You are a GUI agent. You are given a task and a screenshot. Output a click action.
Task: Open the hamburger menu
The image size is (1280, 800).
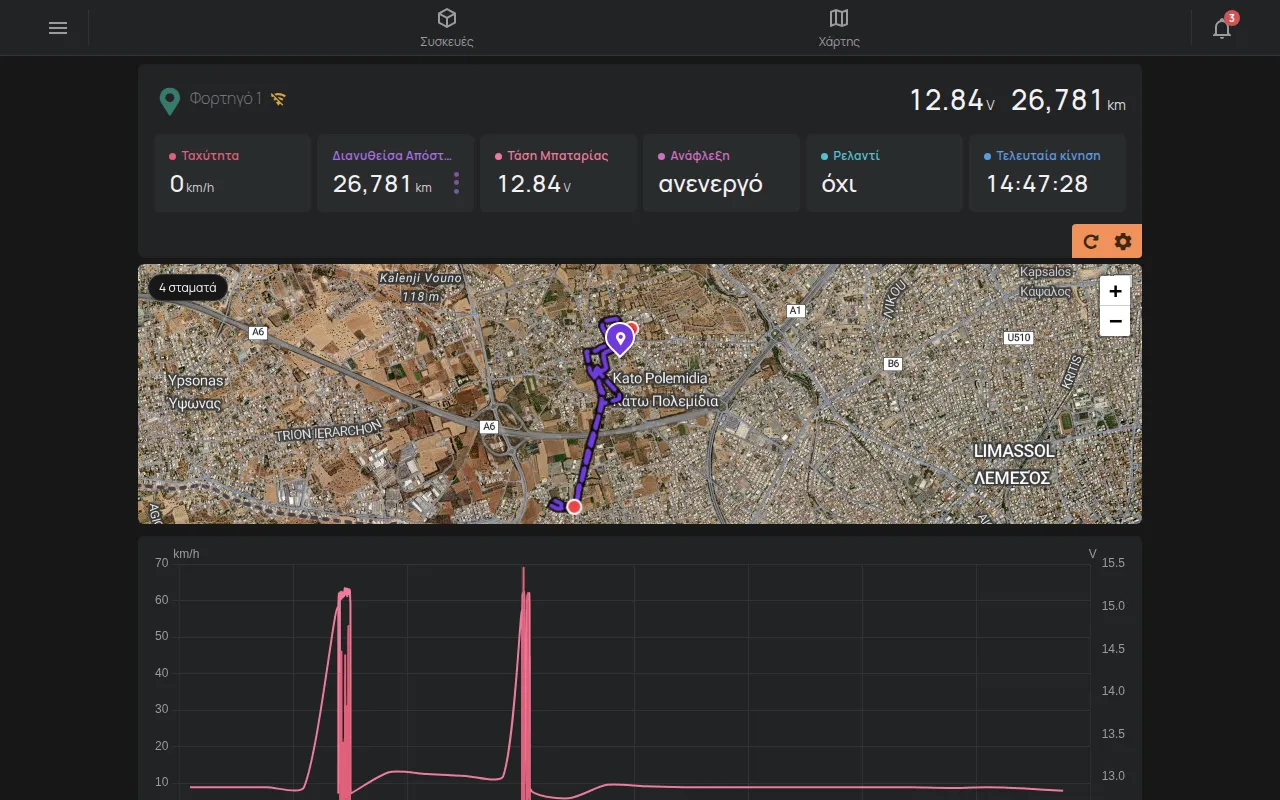pos(58,28)
